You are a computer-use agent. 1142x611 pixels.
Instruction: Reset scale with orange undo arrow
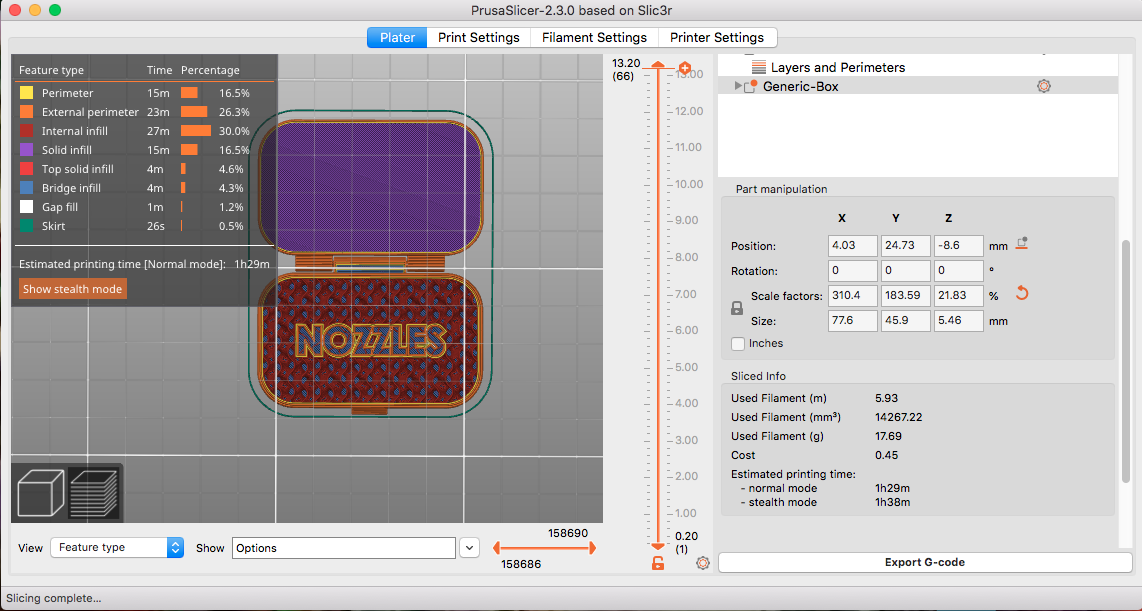[1022, 293]
